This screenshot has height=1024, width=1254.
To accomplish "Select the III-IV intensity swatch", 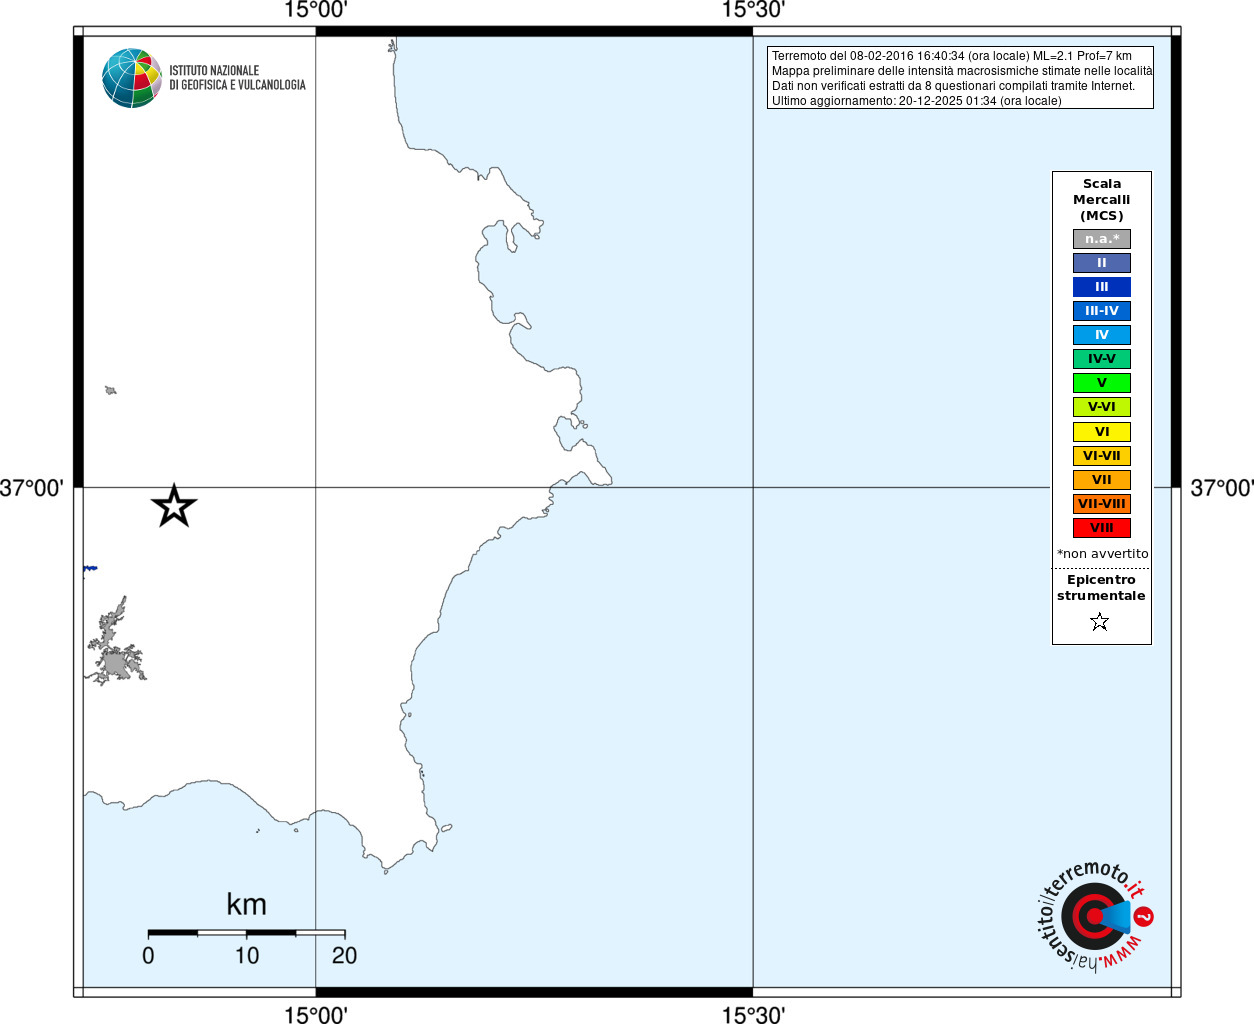I will pos(1102,311).
